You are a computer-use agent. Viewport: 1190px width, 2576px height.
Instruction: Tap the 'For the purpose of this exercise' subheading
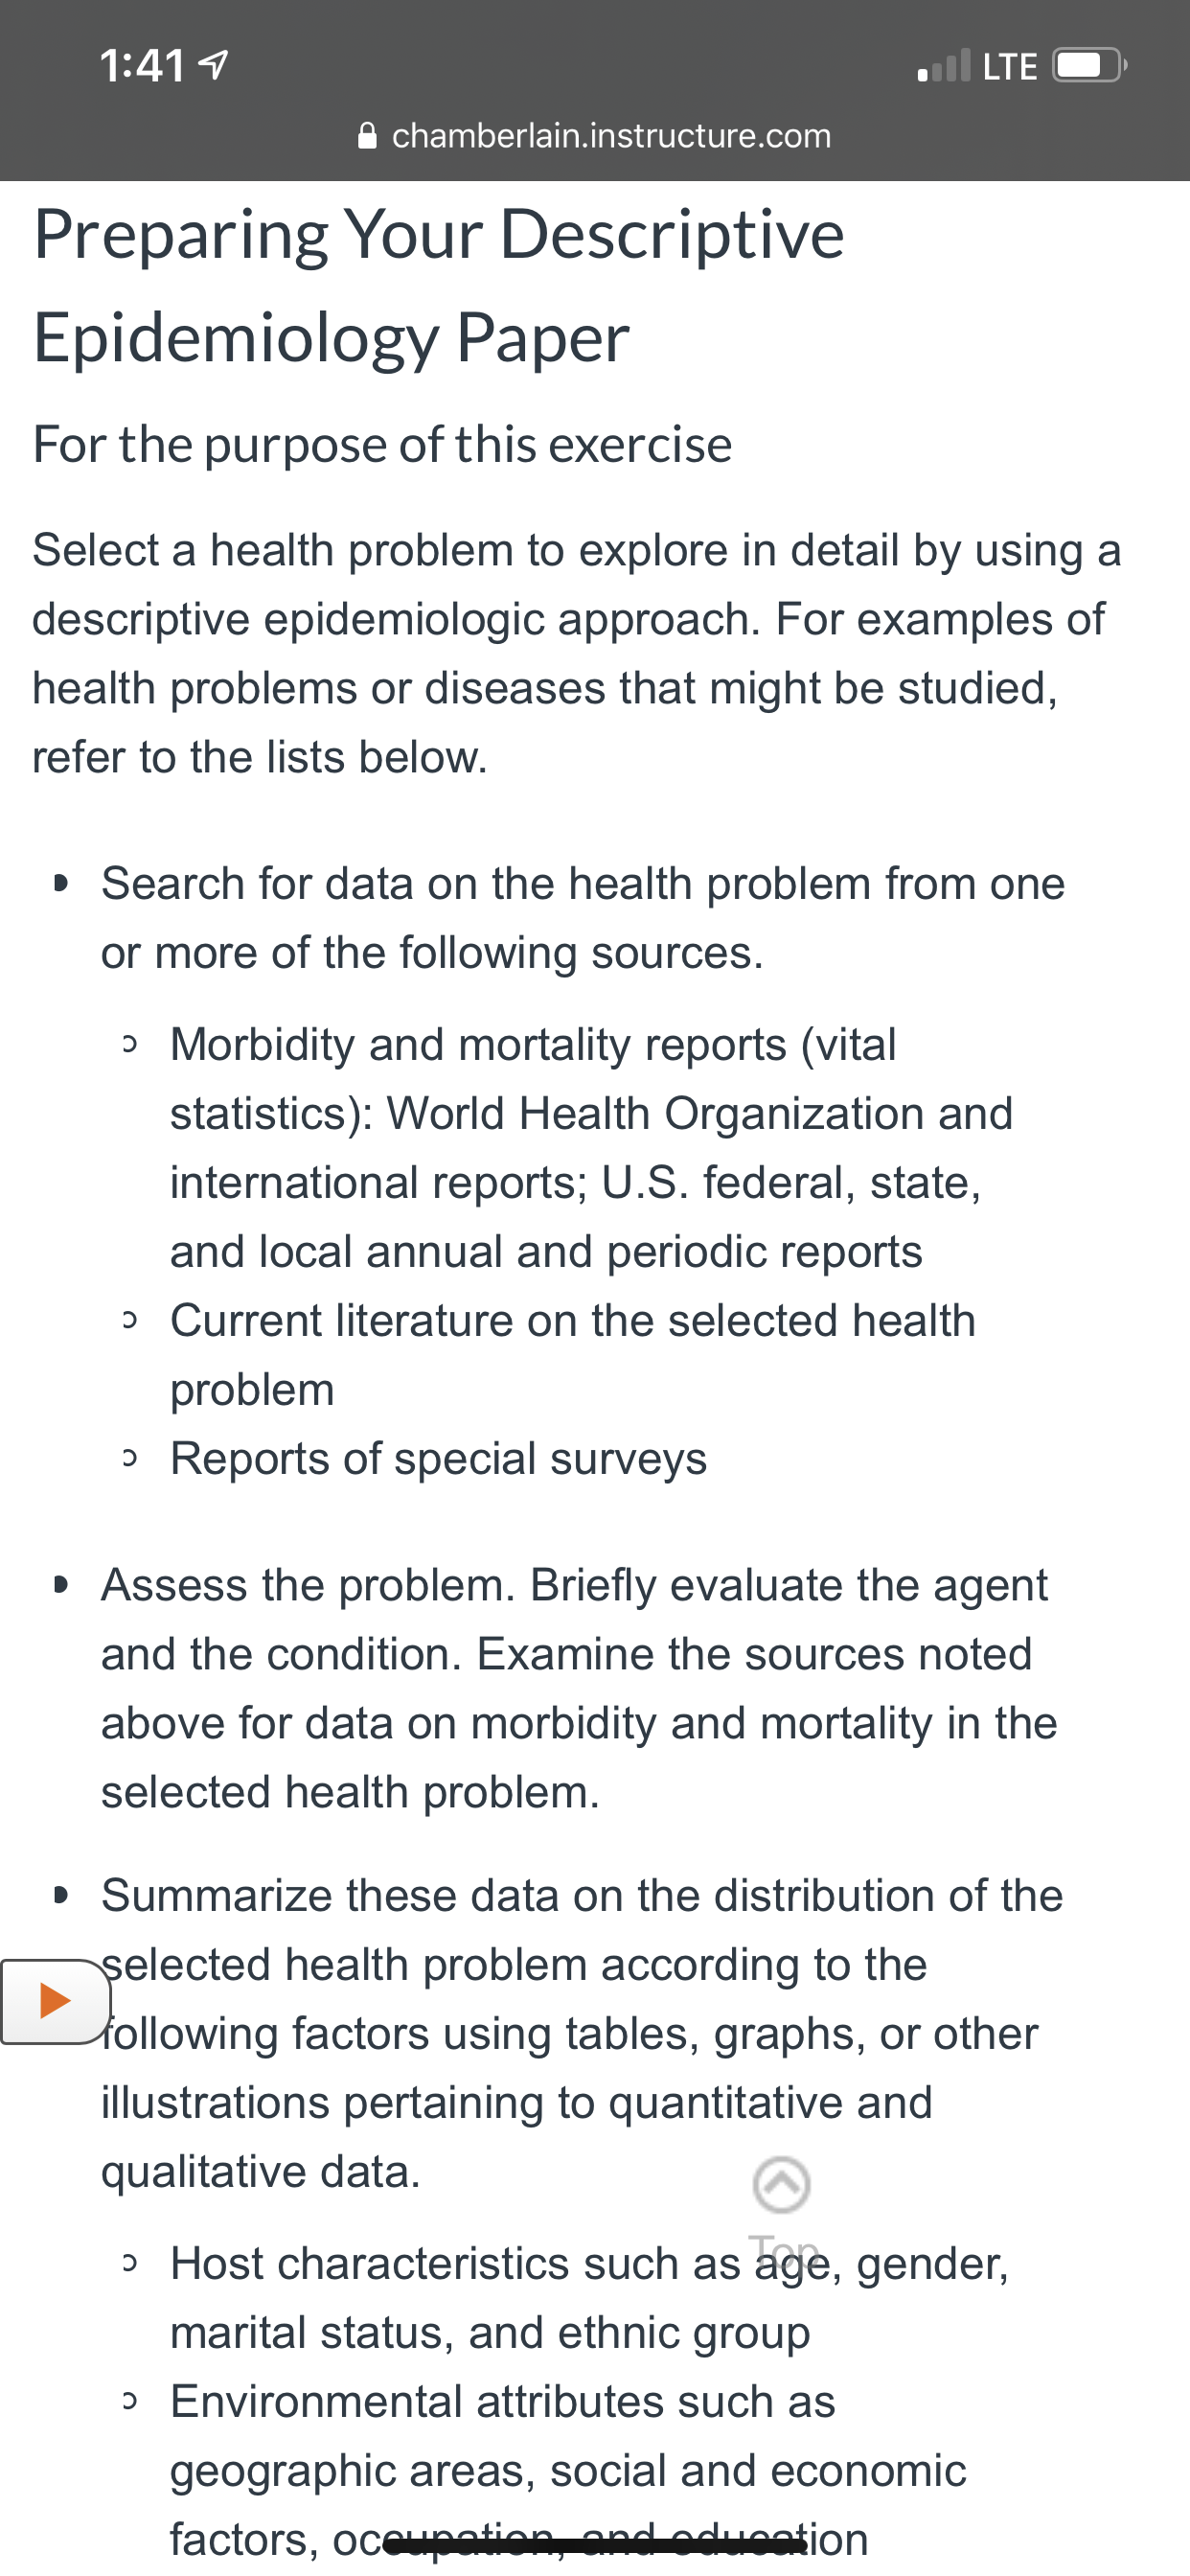click(382, 444)
